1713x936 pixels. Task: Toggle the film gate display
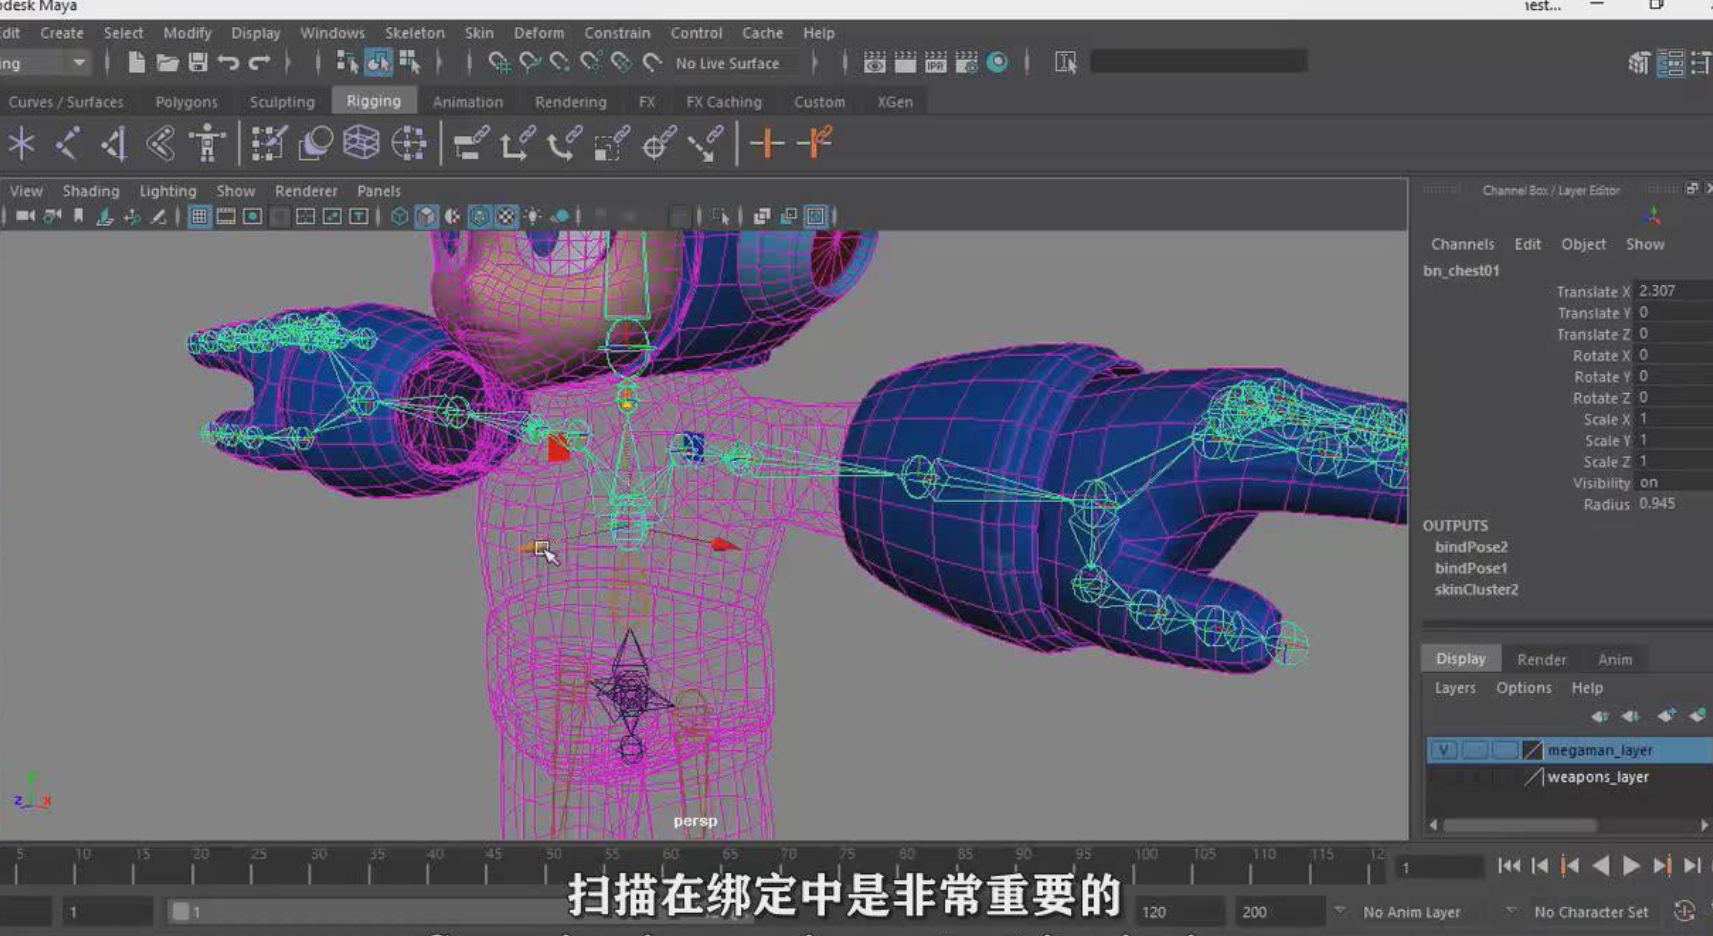226,216
